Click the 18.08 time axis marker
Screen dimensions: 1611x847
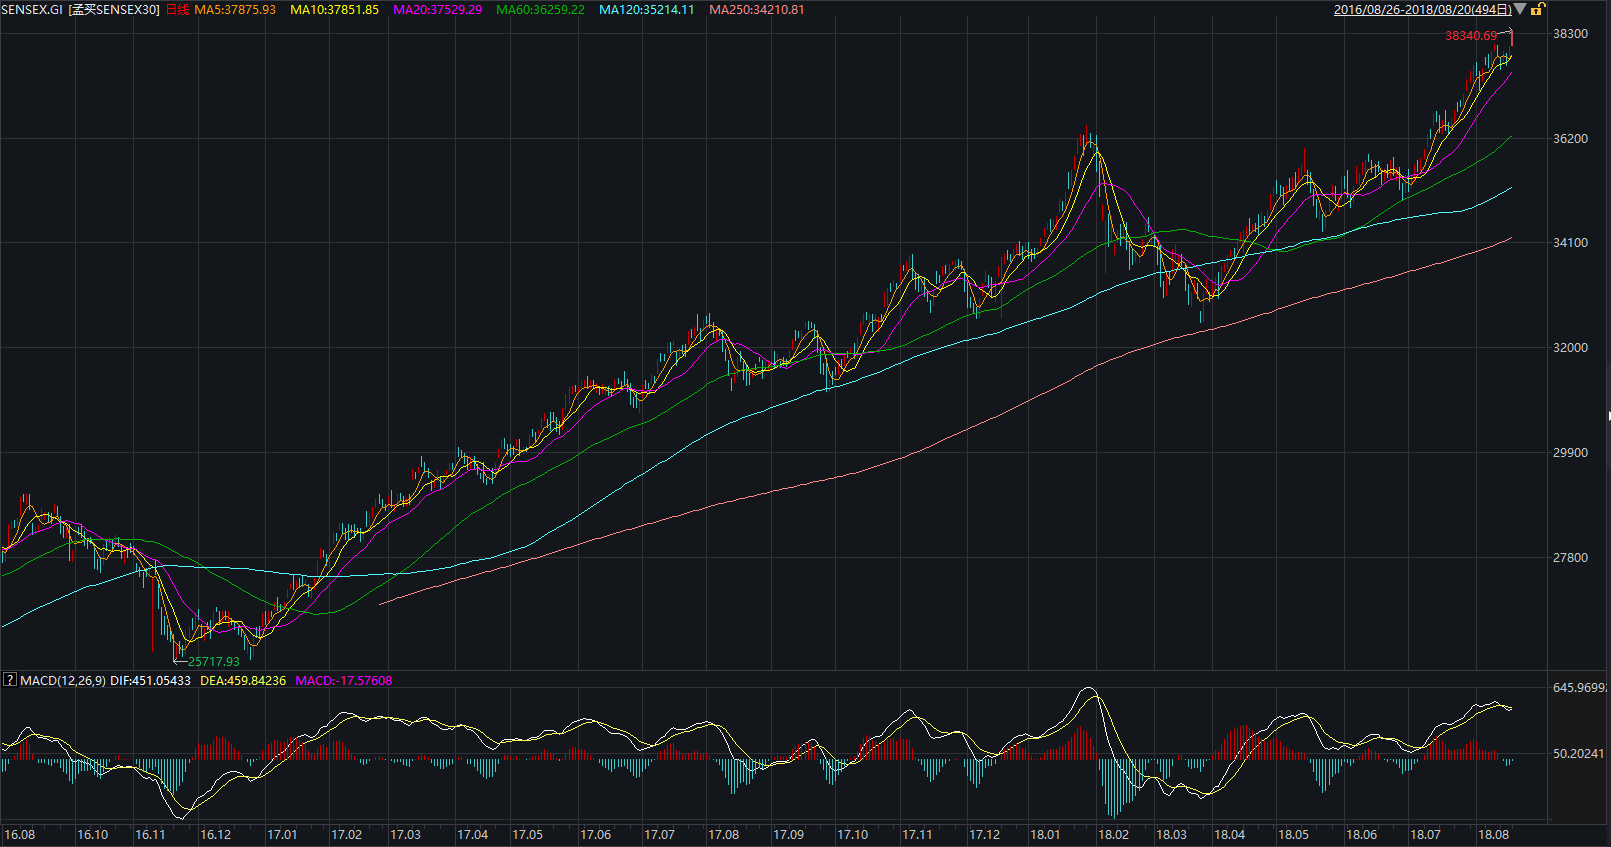1494,835
